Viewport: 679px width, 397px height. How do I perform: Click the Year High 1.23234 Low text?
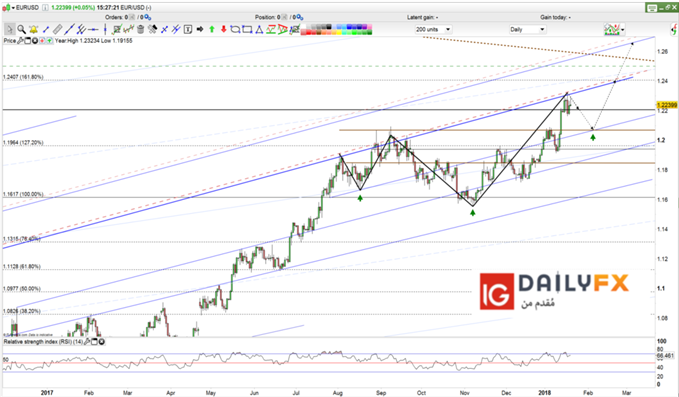(94, 41)
